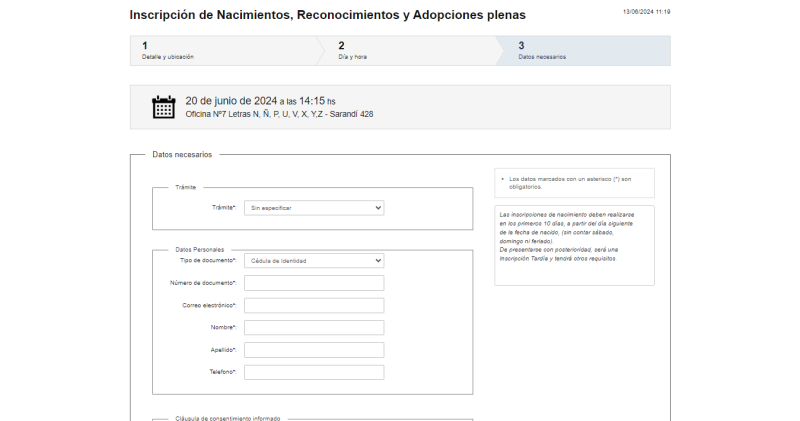Viewport: 800px width, 421px height.
Task: Focus the Teléfono input field
Action: pos(314,372)
